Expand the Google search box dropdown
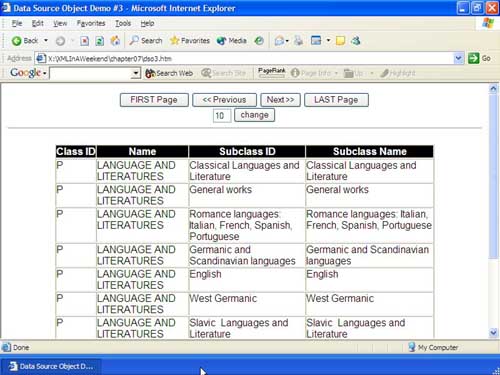The width and height of the screenshot is (500, 375). [136, 73]
